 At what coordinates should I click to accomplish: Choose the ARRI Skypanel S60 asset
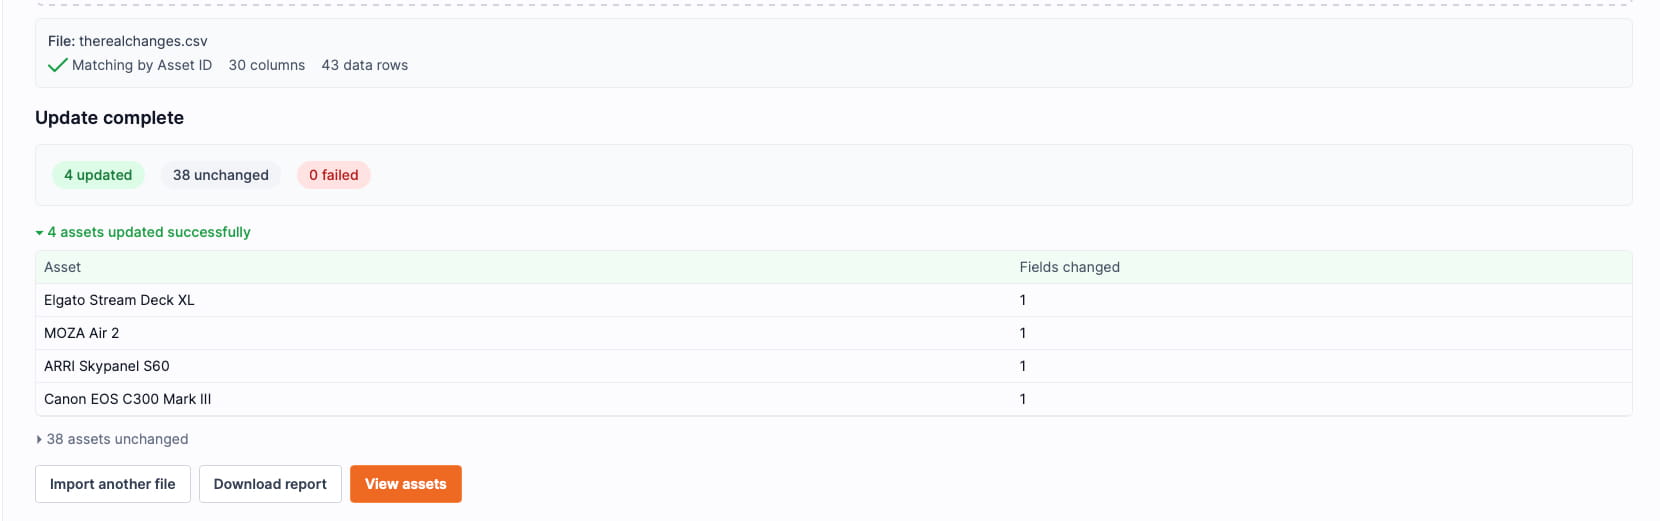click(x=107, y=366)
